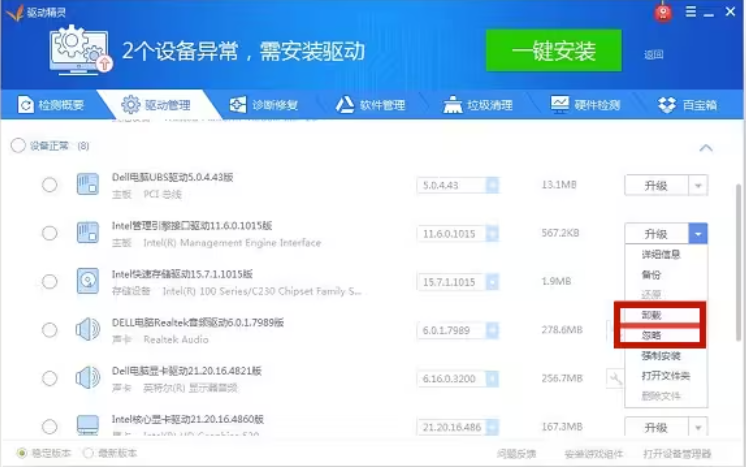Click the 垃圾清理 broom icon

point(451,105)
